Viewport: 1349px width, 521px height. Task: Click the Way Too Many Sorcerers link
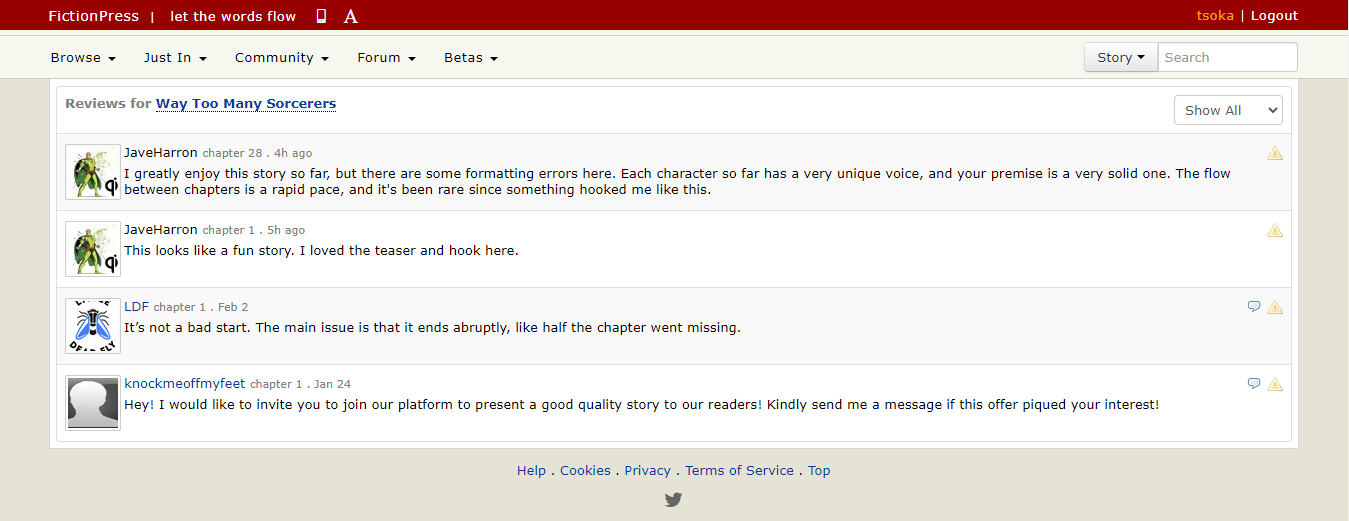click(x=246, y=104)
